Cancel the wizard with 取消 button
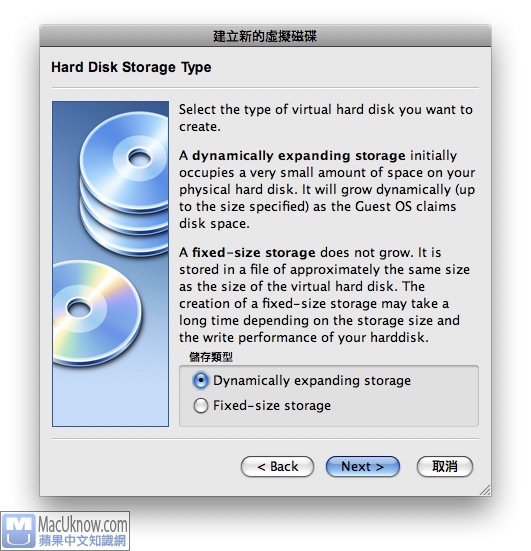This screenshot has height=551, width=531. tap(445, 467)
